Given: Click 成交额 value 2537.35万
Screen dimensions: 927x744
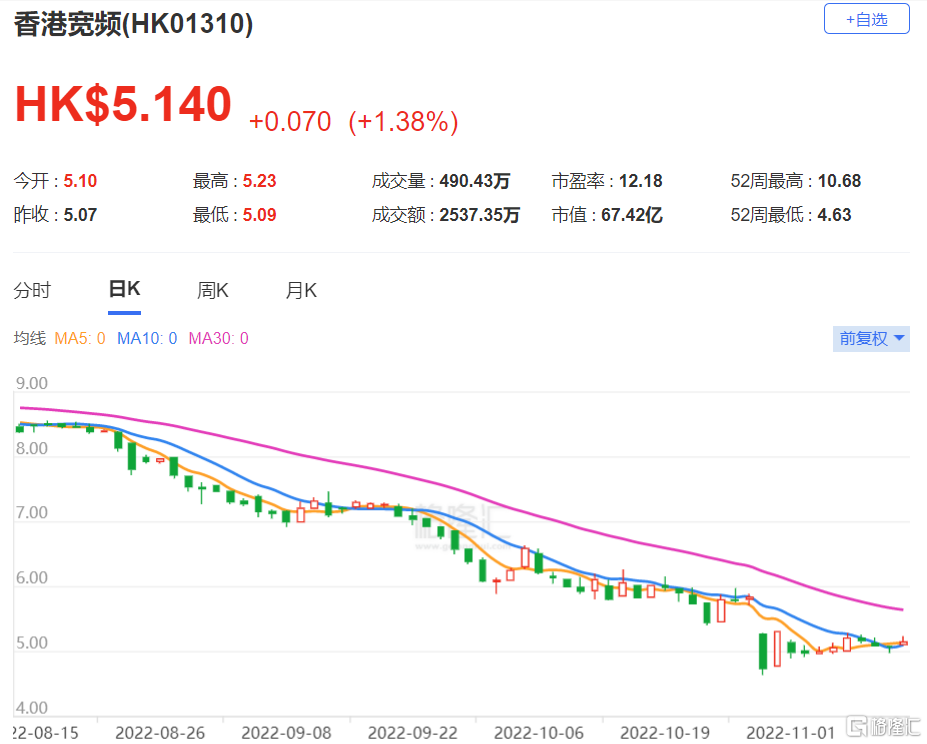Looking at the screenshot, I should (479, 215).
